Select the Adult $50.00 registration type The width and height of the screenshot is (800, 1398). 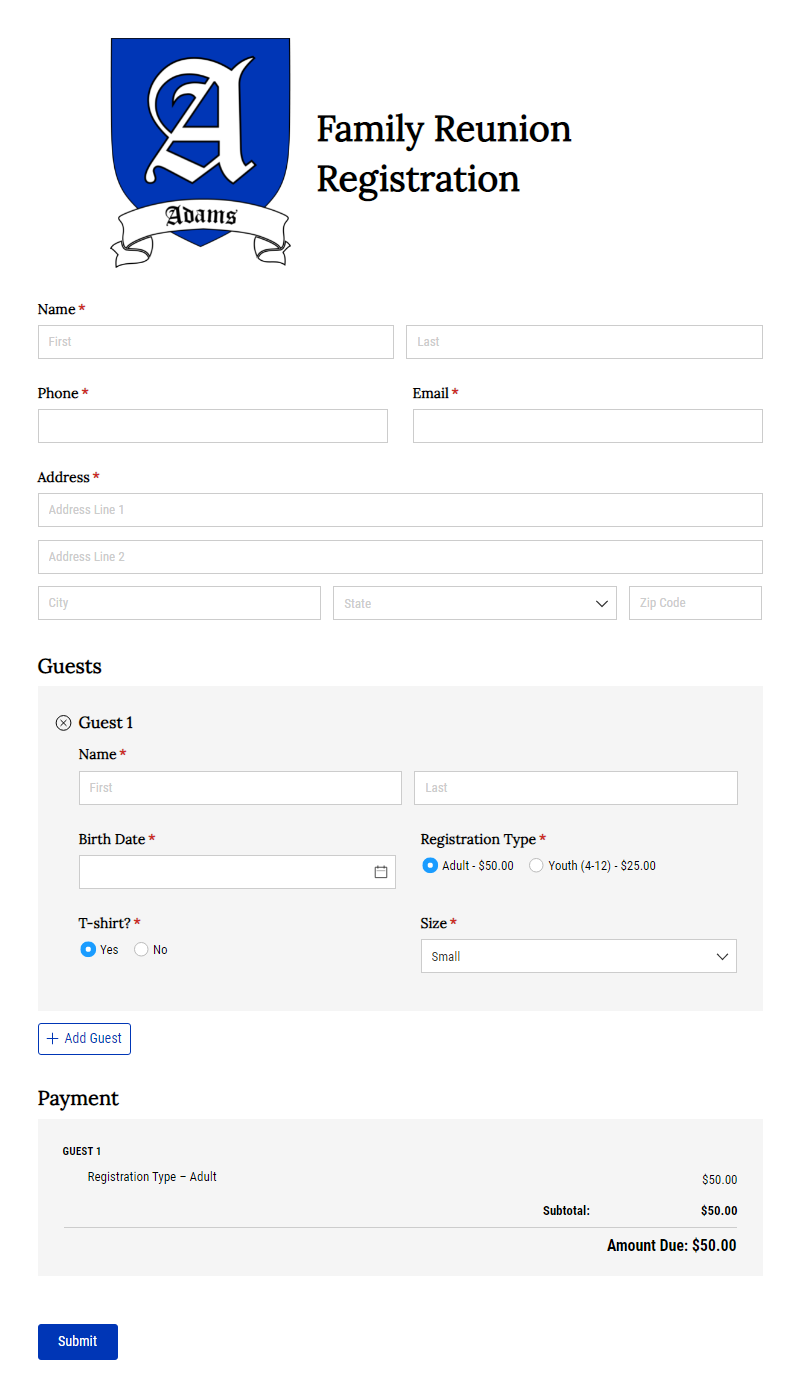(x=430, y=865)
